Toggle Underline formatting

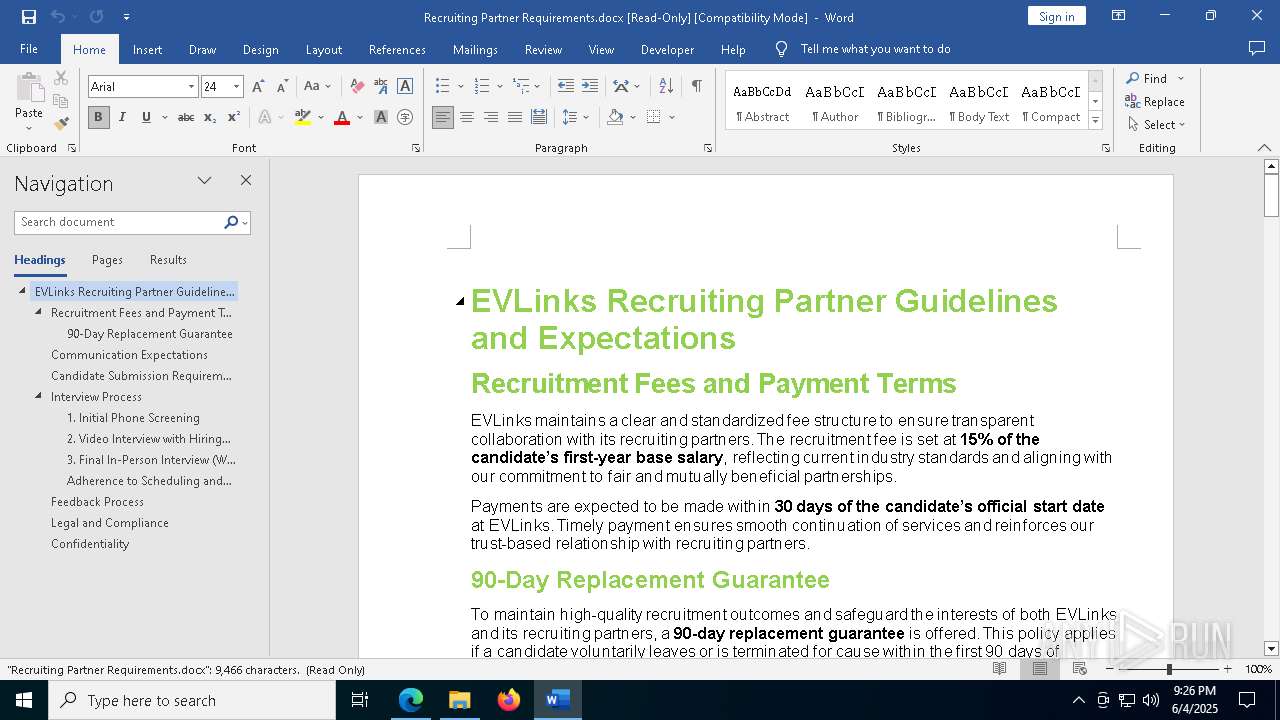click(146, 117)
